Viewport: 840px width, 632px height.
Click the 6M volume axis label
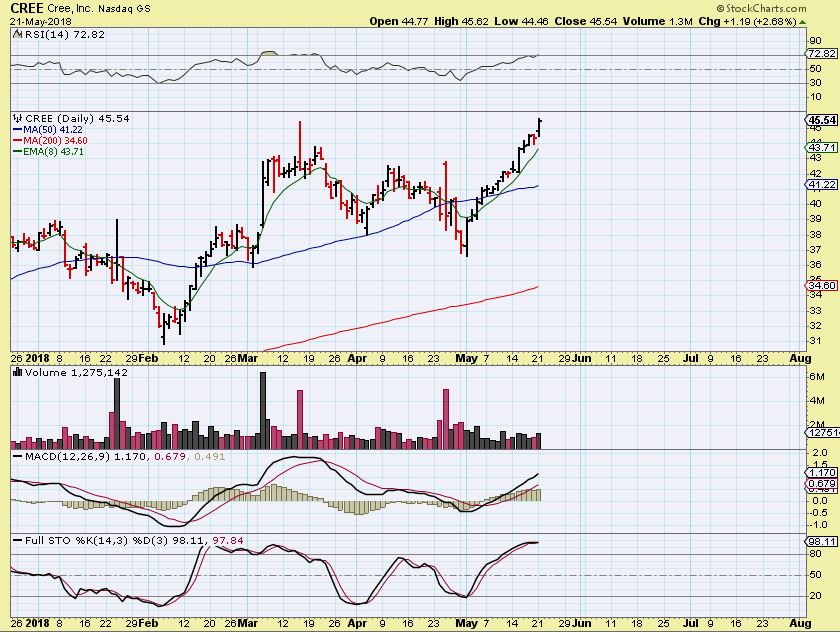pos(817,377)
